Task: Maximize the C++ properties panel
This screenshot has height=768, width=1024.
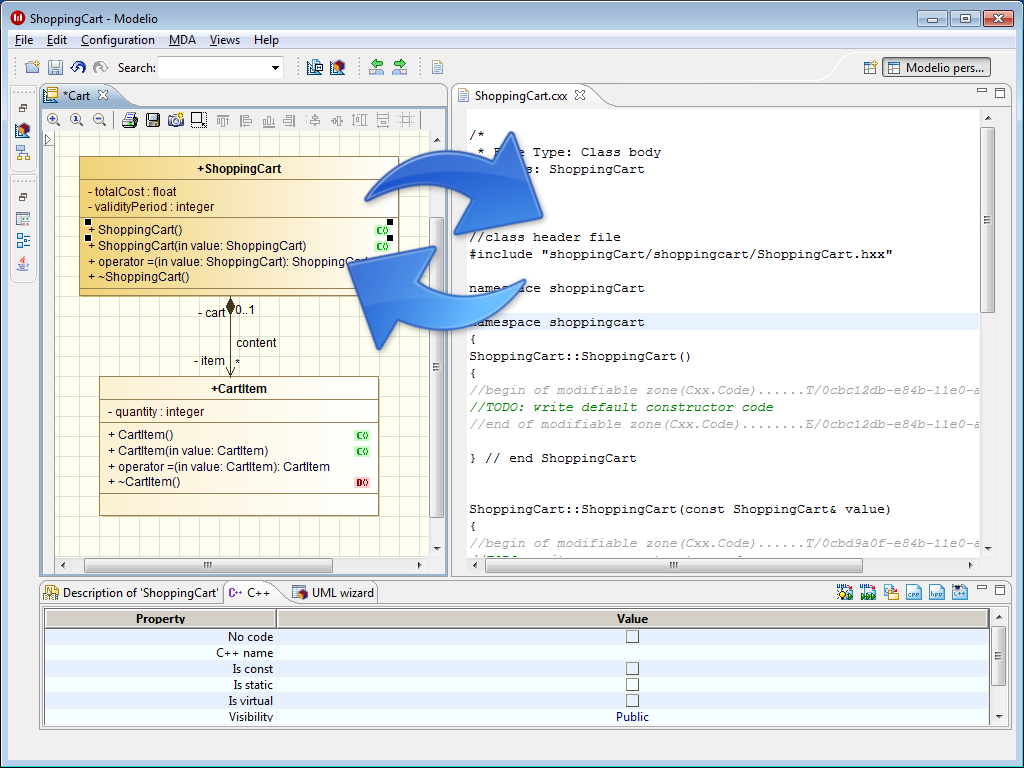Action: 1000,589
